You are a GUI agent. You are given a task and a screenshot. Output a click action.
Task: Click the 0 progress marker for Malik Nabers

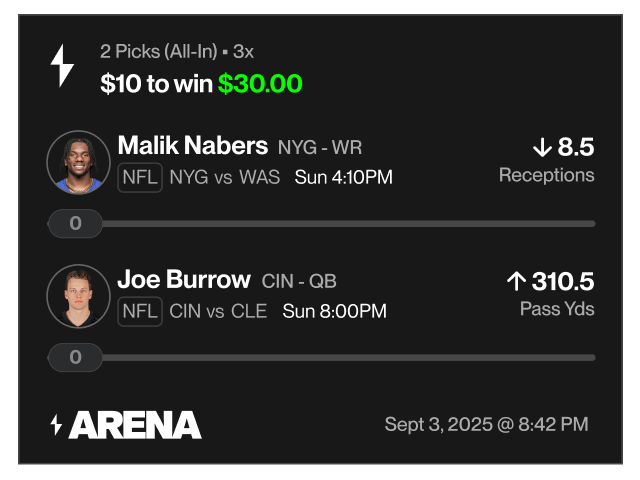coord(75,224)
